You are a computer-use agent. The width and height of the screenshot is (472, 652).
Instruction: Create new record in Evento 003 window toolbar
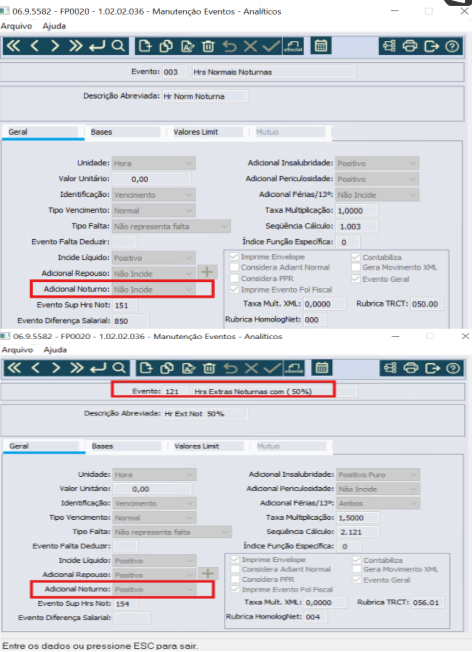point(145,46)
